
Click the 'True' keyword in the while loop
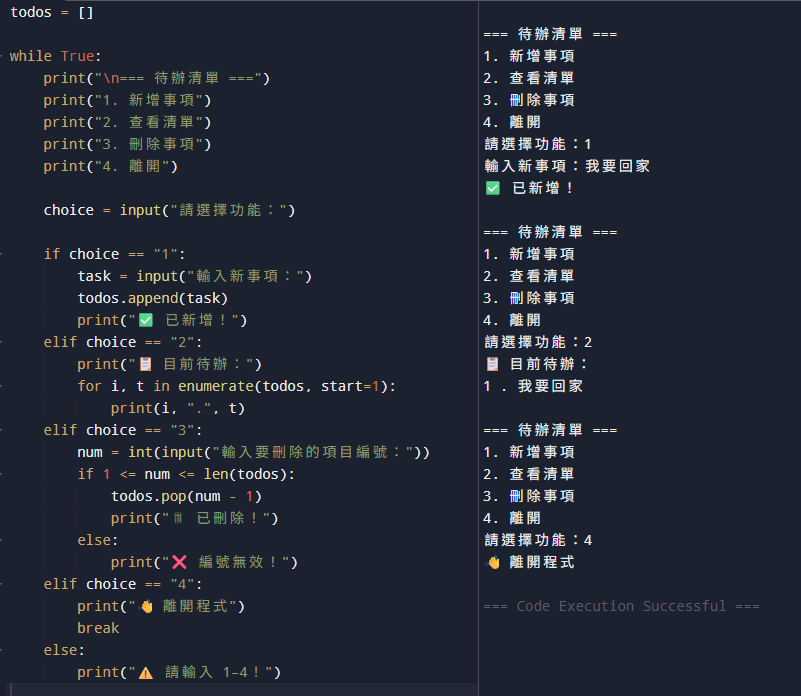pyautogui.click(x=77, y=56)
